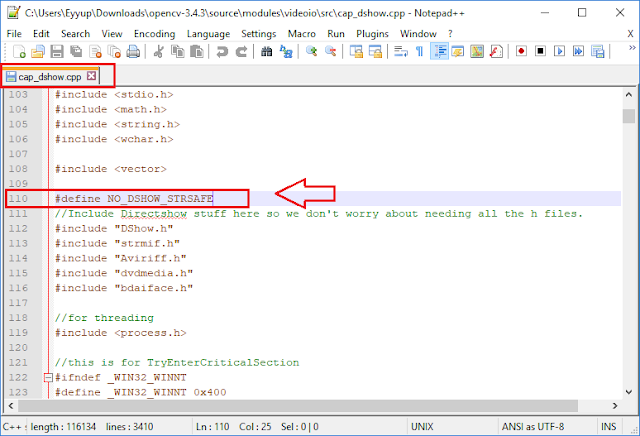The width and height of the screenshot is (640, 436).
Task: Close current document via toolbar icon
Action: pos(95,51)
